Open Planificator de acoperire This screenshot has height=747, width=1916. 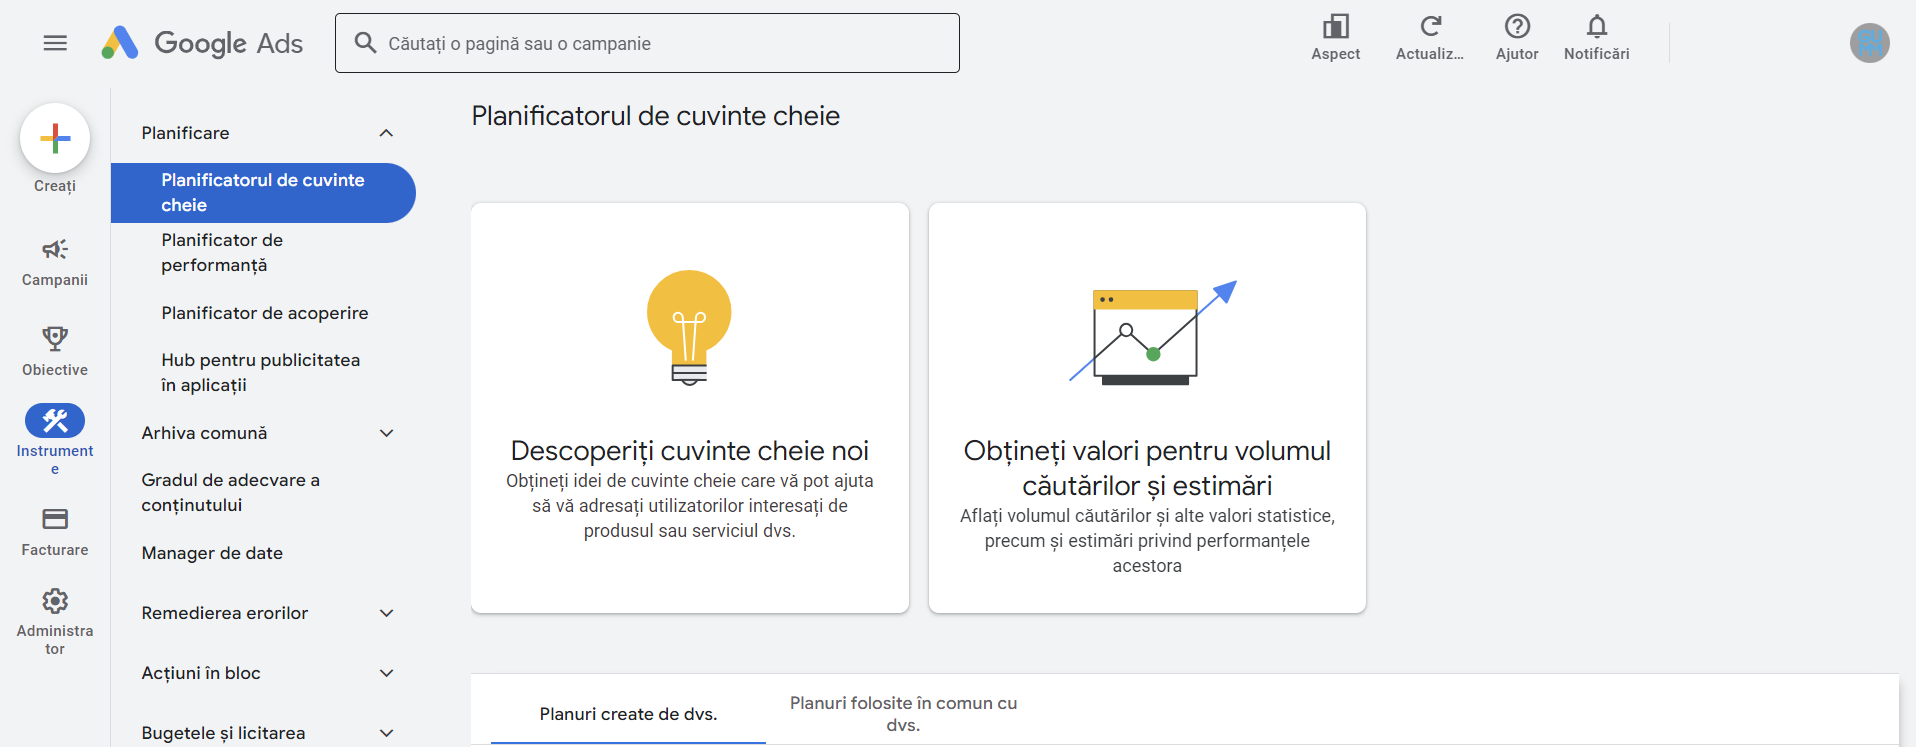click(263, 313)
